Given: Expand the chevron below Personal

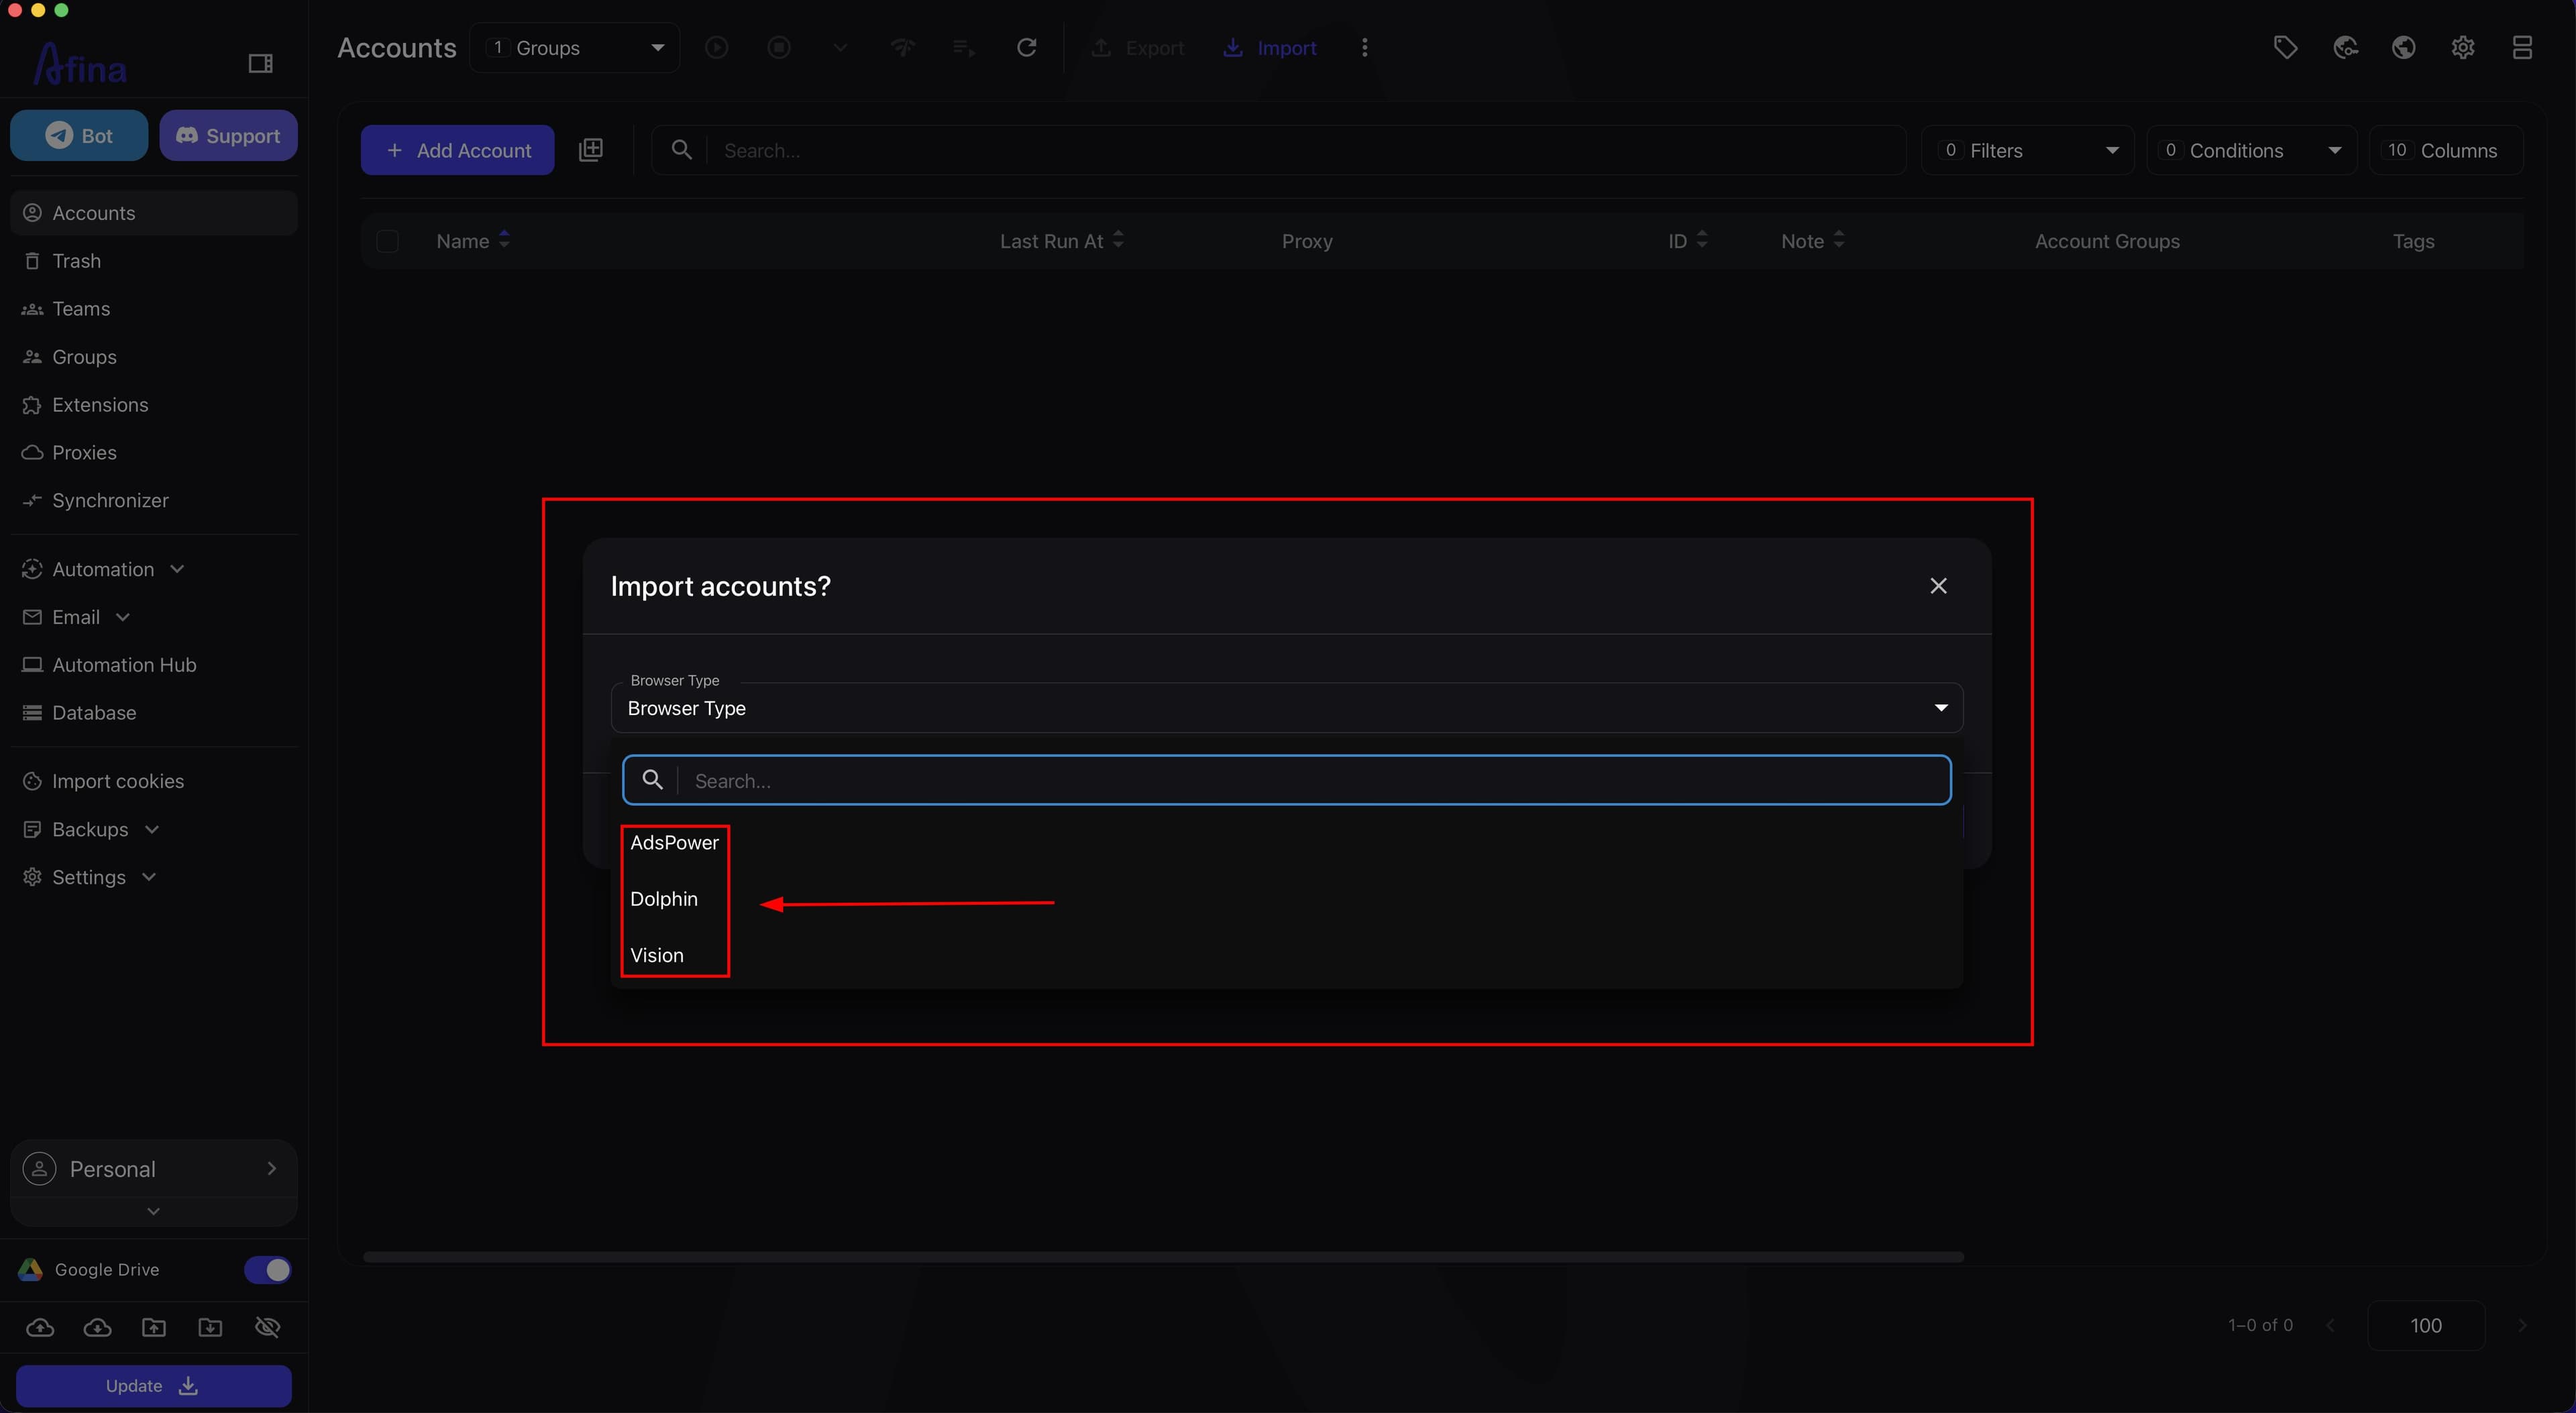Looking at the screenshot, I should pyautogui.click(x=153, y=1211).
